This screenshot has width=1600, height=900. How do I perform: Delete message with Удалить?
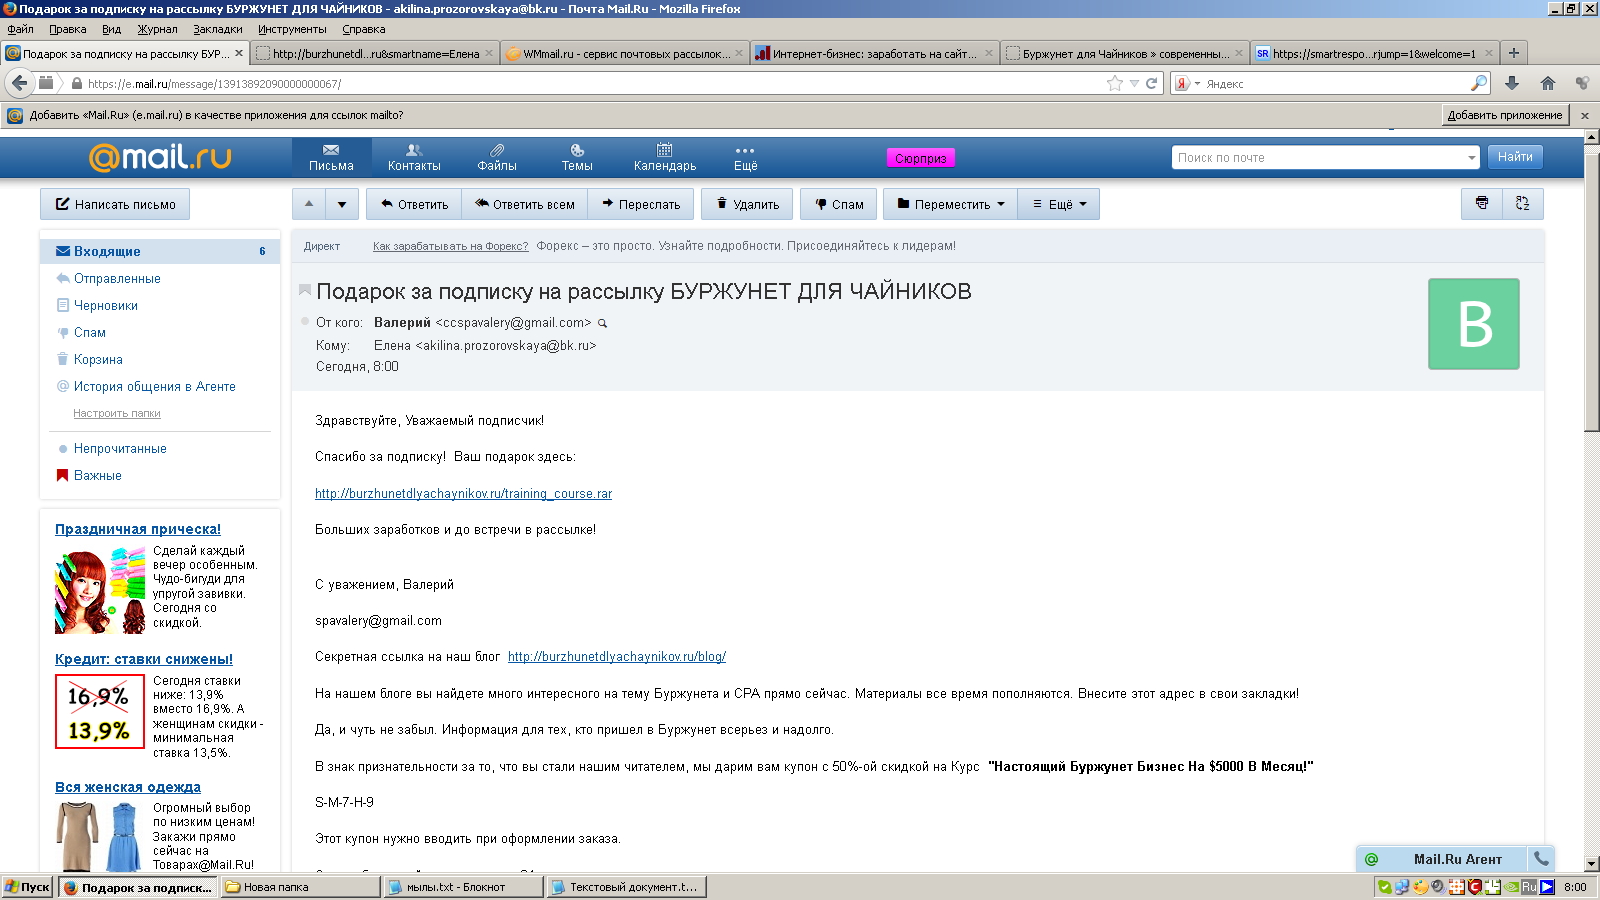748,204
